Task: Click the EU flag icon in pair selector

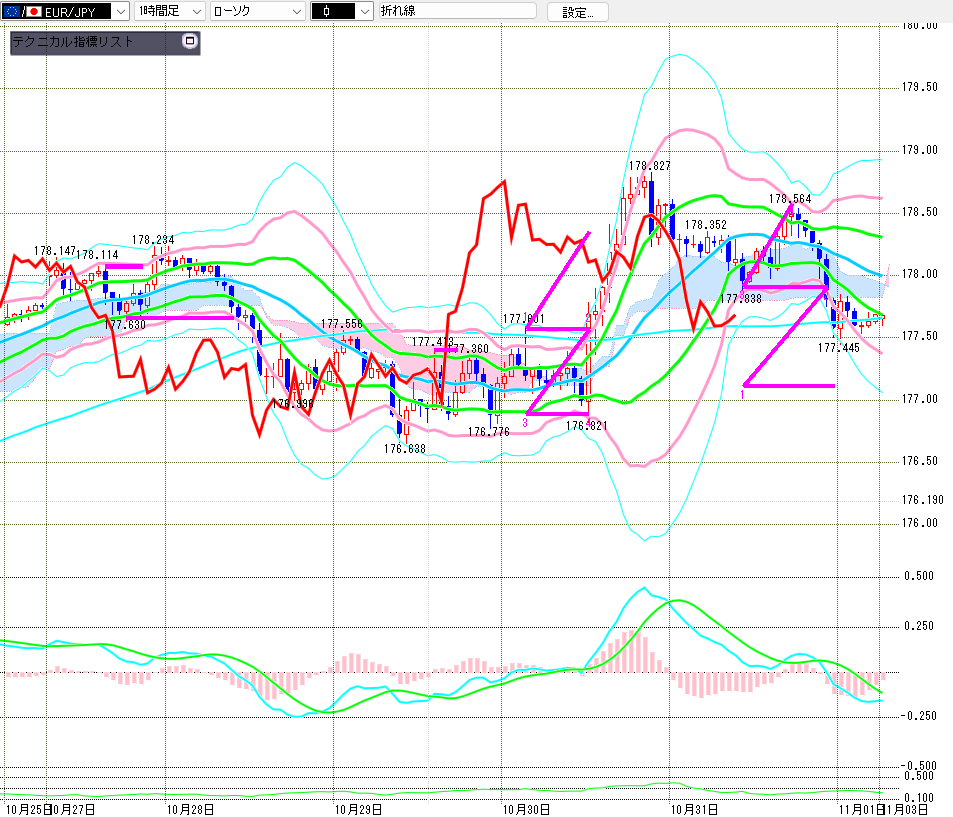Action: point(11,12)
